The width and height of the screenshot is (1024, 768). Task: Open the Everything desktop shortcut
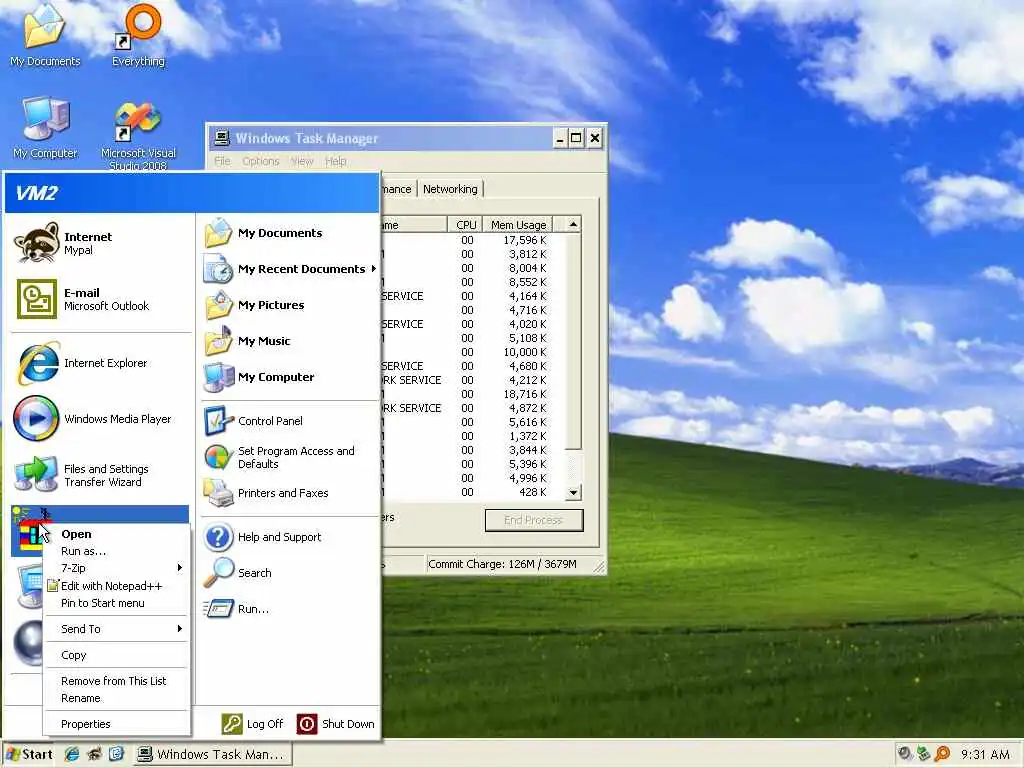click(138, 36)
